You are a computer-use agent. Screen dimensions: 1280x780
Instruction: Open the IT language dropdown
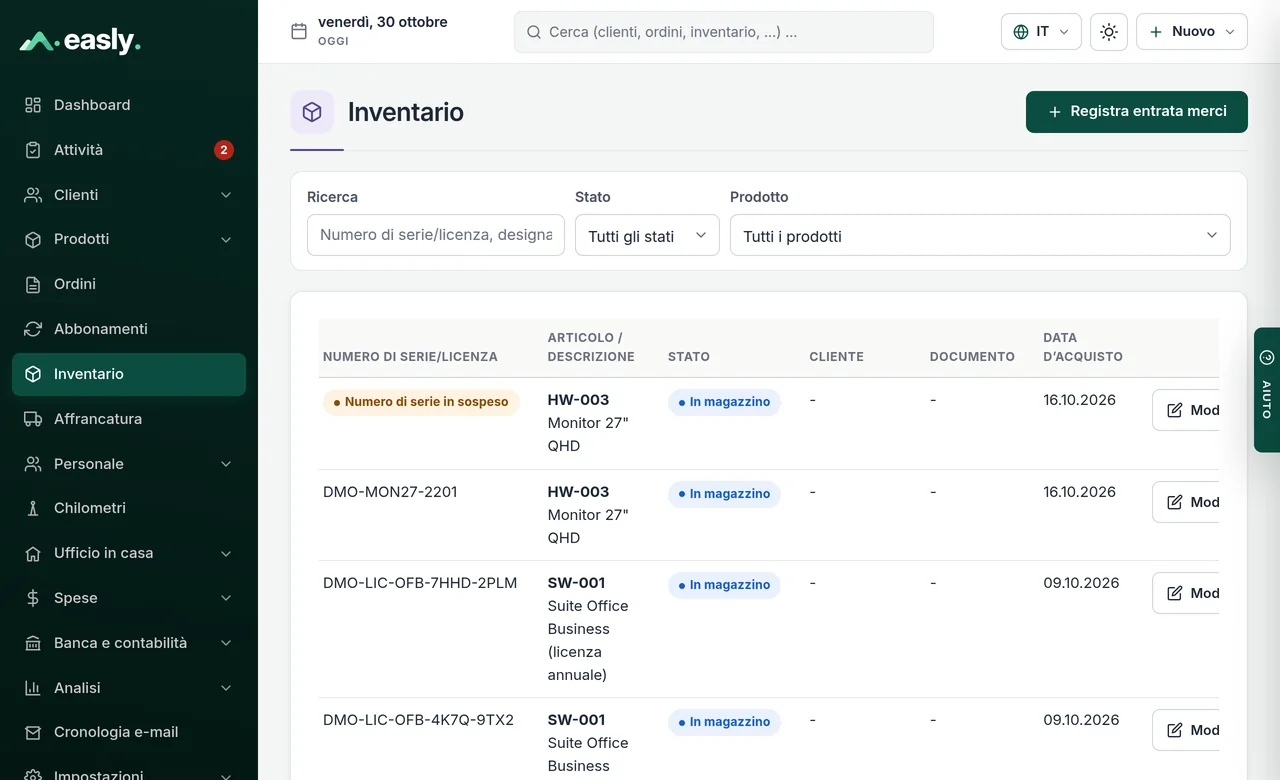1041,32
